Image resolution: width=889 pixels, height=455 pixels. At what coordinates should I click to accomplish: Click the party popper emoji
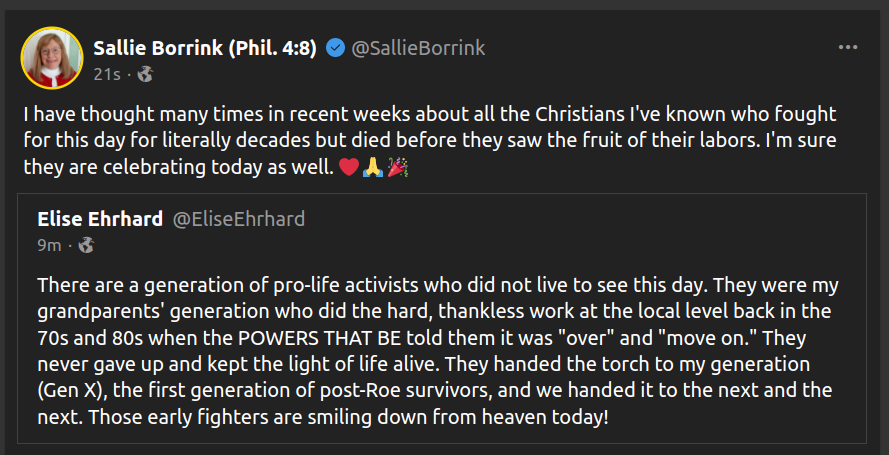398,165
